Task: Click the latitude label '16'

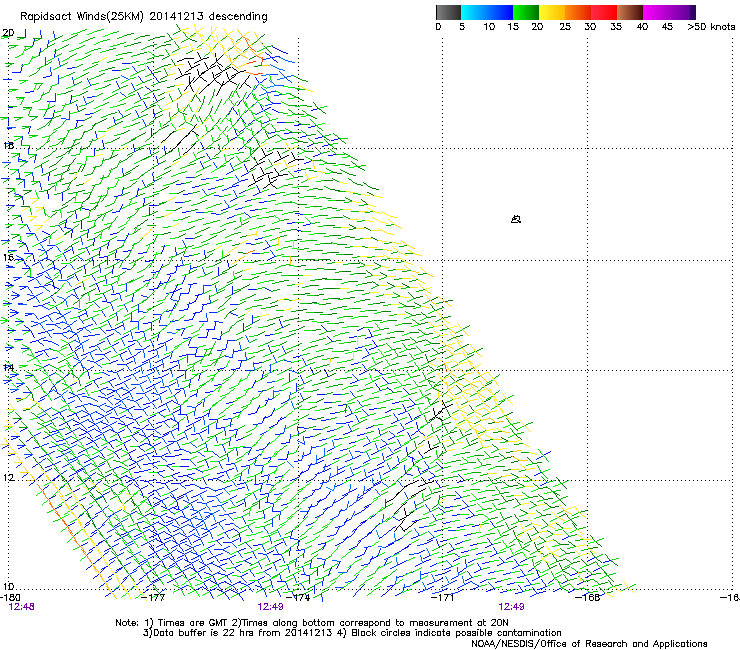Action: point(8,258)
